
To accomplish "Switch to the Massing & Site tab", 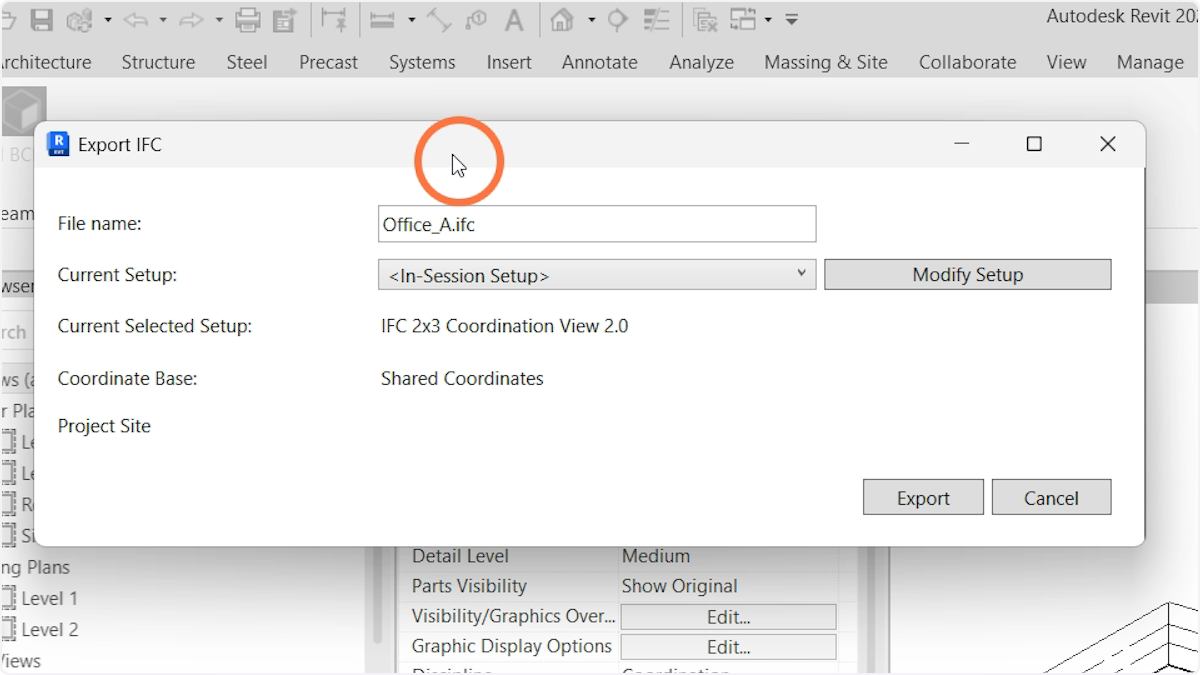I will click(x=825, y=62).
